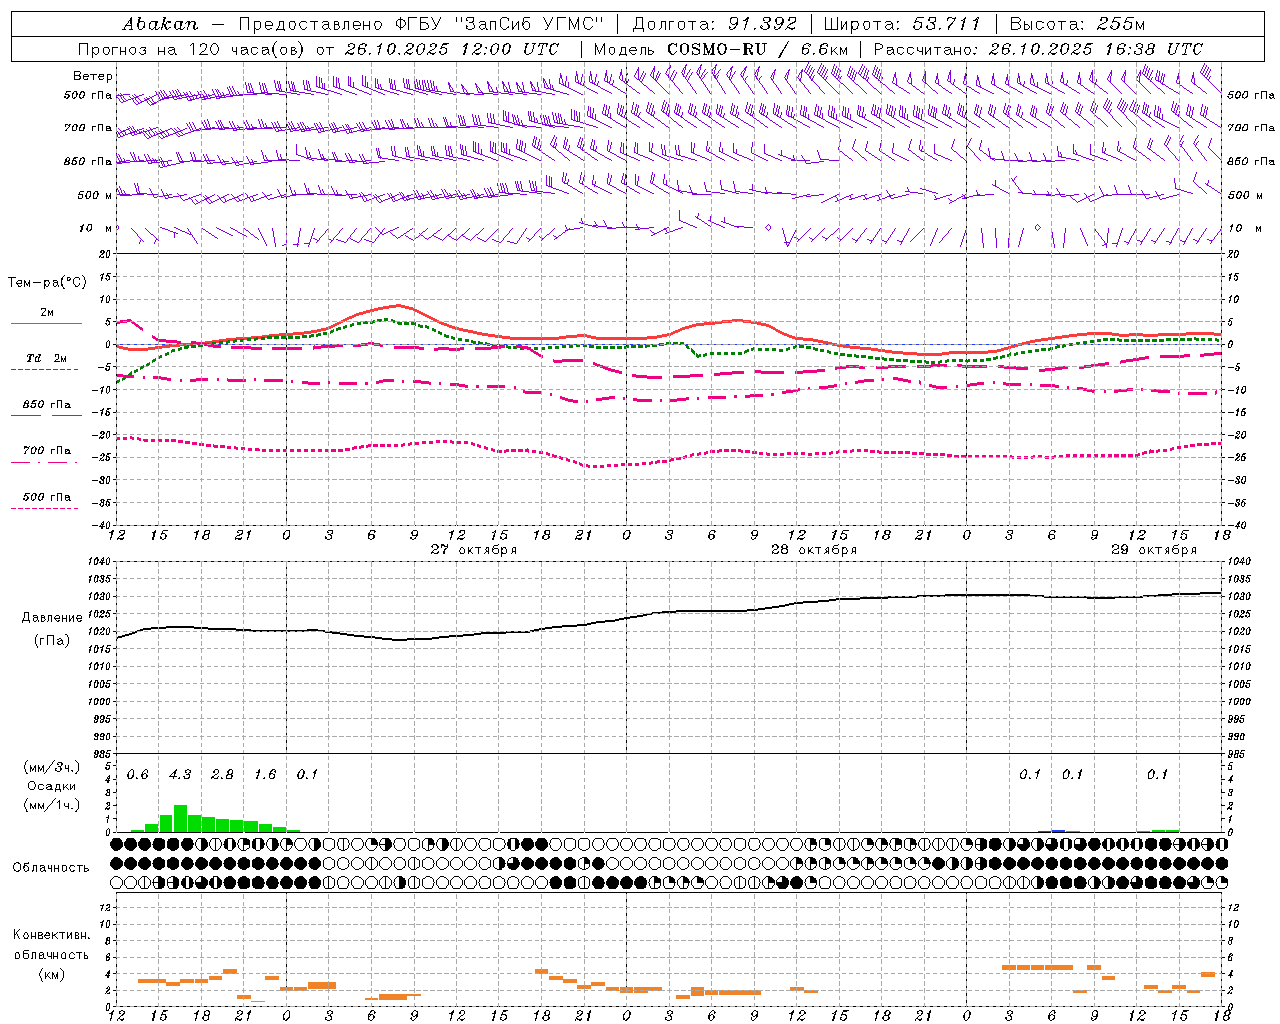The width and height of the screenshot is (1280, 1024).
Task: Select the 'Прогноз на 120 часа(ов)' forecast line
Action: 193,49
